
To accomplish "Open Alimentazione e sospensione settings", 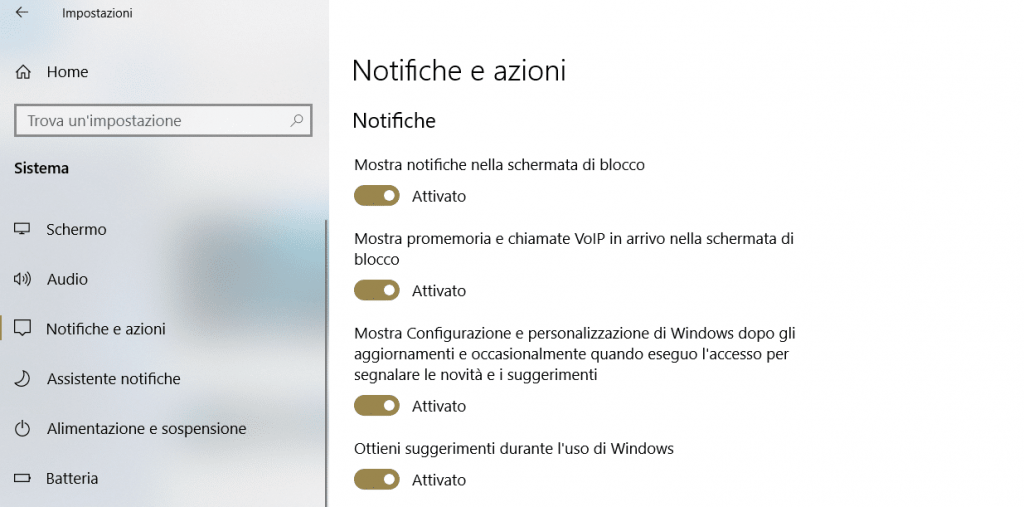I will [x=146, y=429].
